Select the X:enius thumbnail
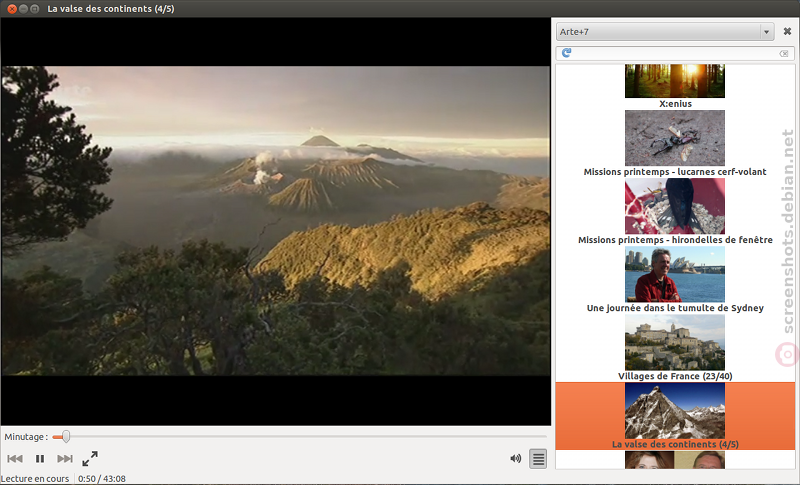800x485 pixels. (x=674, y=81)
